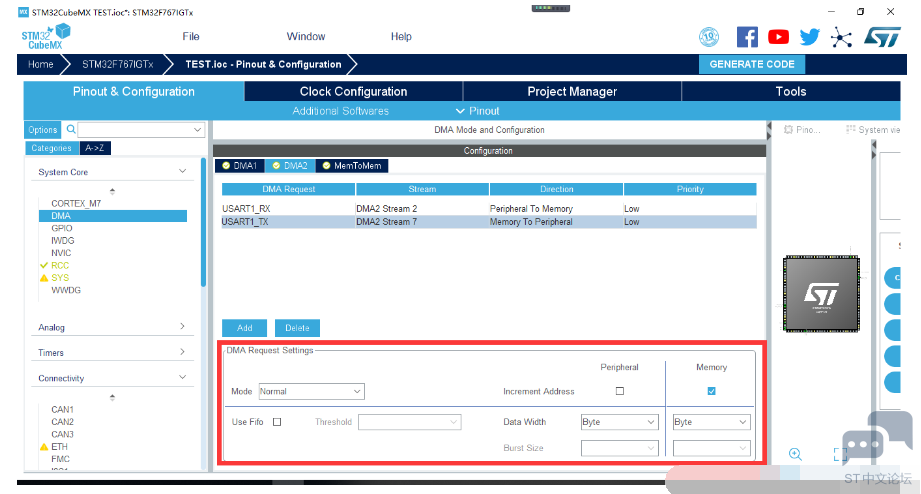
Task: Click the STM32CubeMX logo
Action: (x=46, y=36)
